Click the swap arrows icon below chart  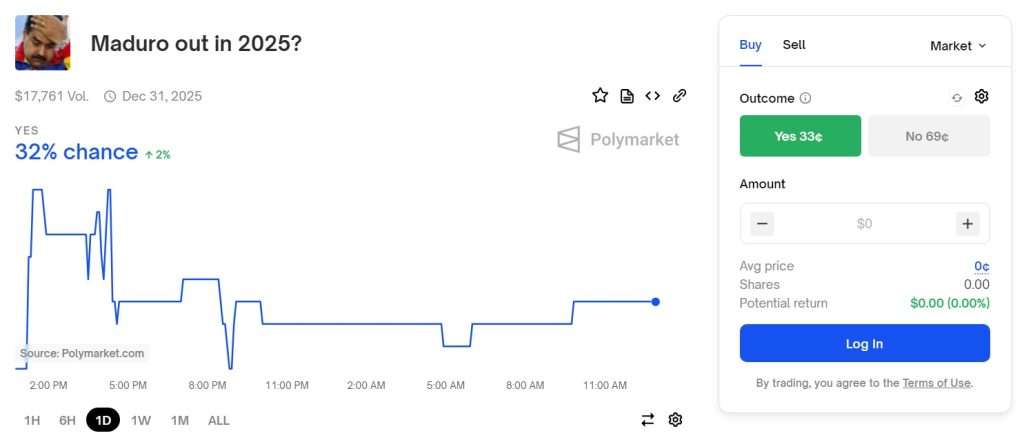[647, 420]
